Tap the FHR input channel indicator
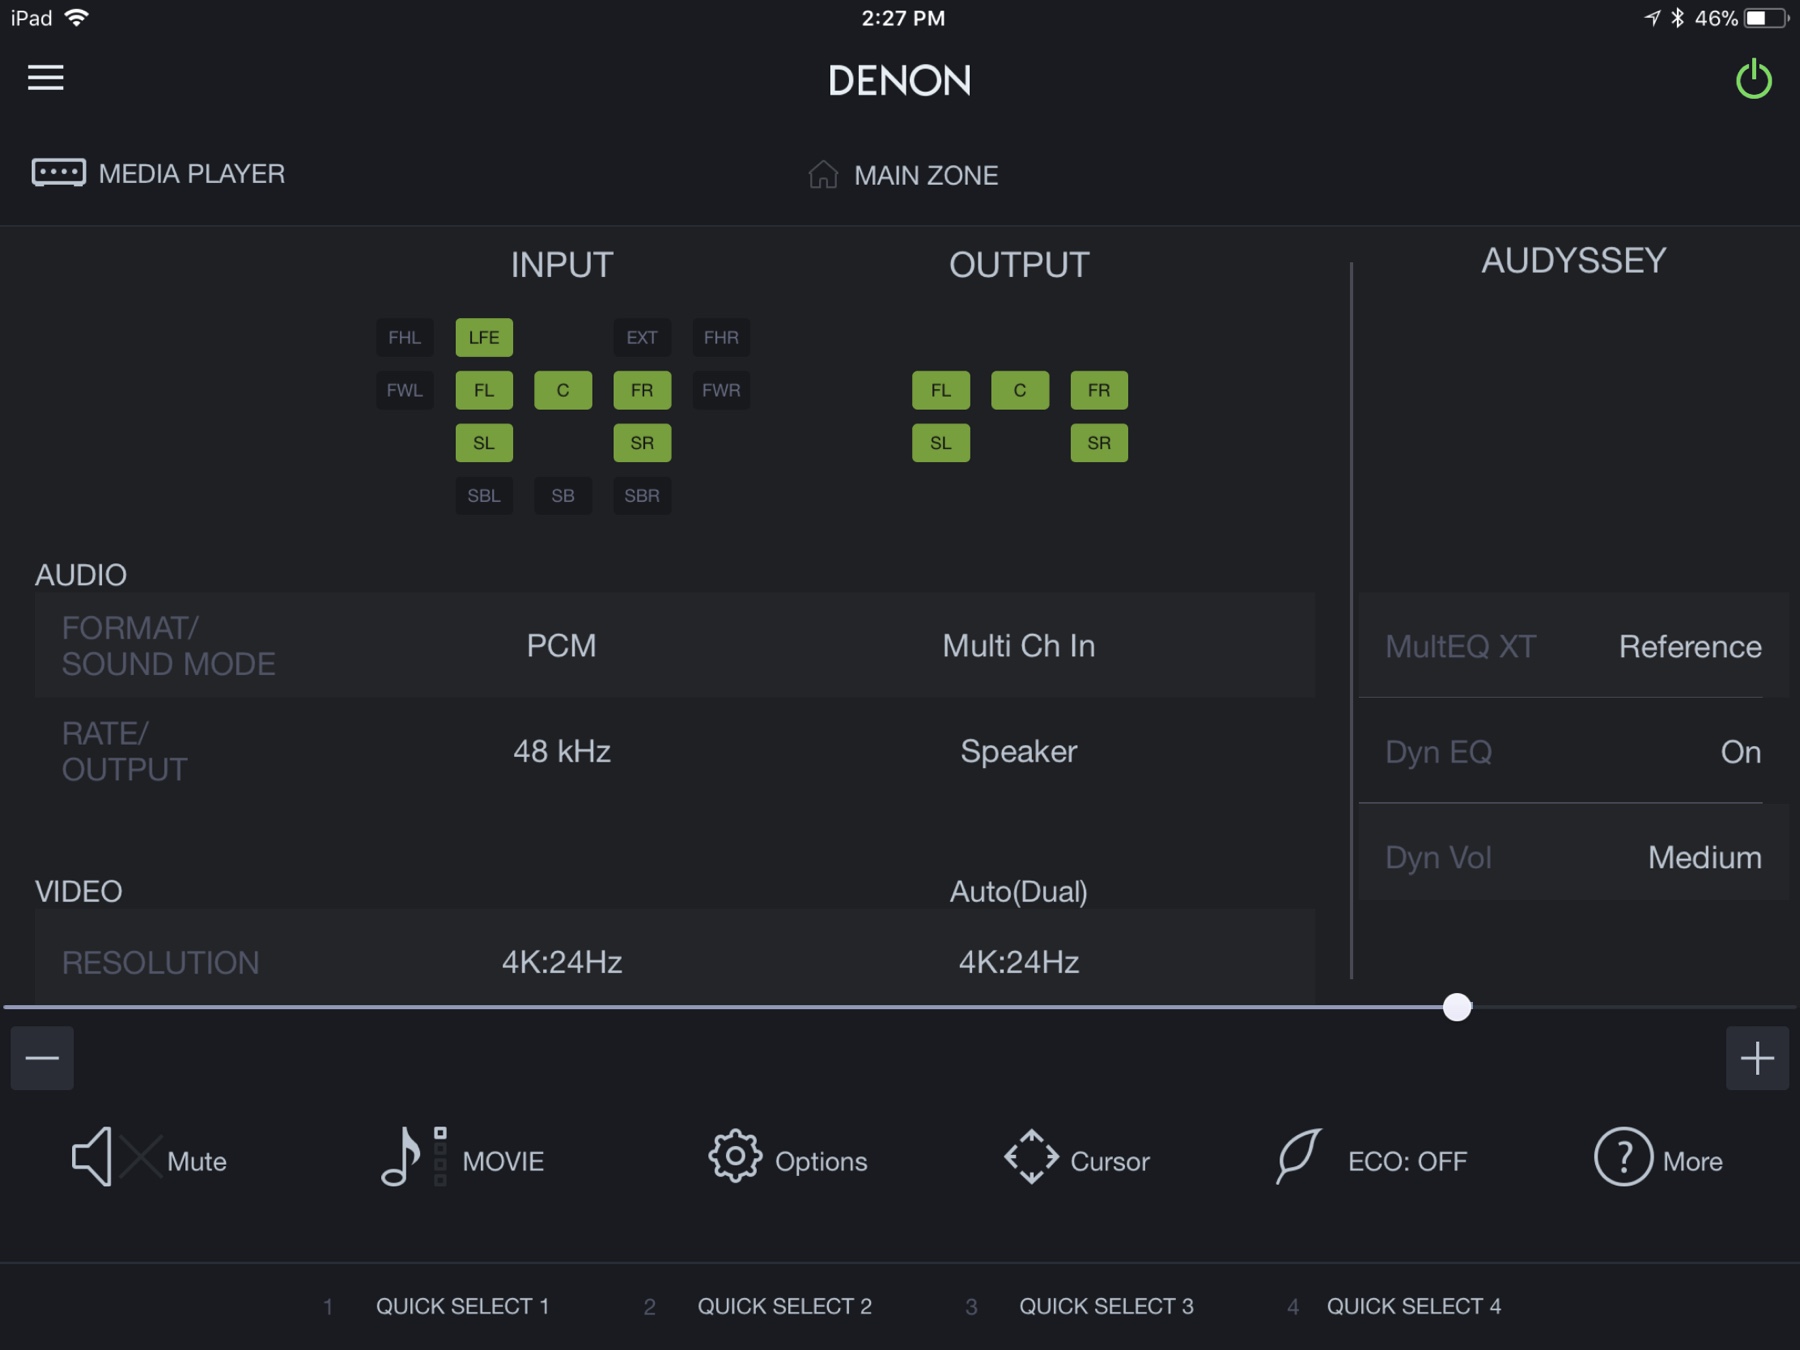Screen dimensions: 1800x1350 tap(721, 338)
